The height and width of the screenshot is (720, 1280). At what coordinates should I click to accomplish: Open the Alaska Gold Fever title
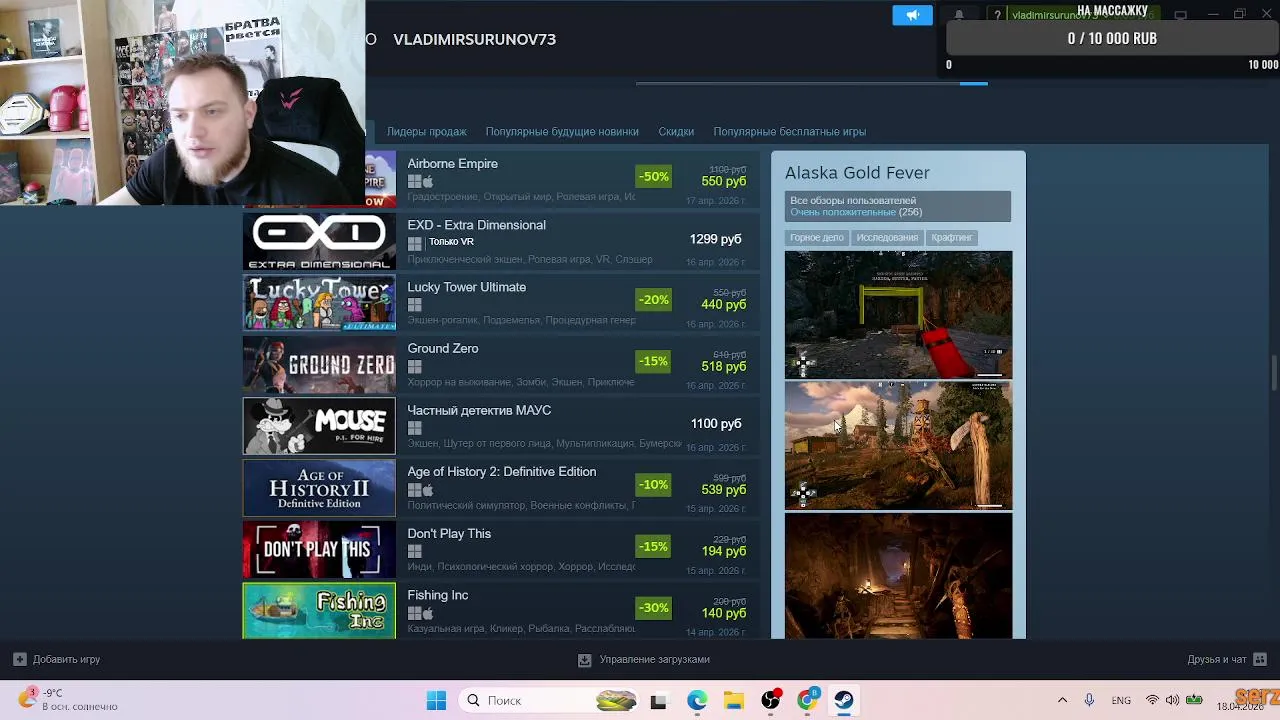tap(857, 173)
